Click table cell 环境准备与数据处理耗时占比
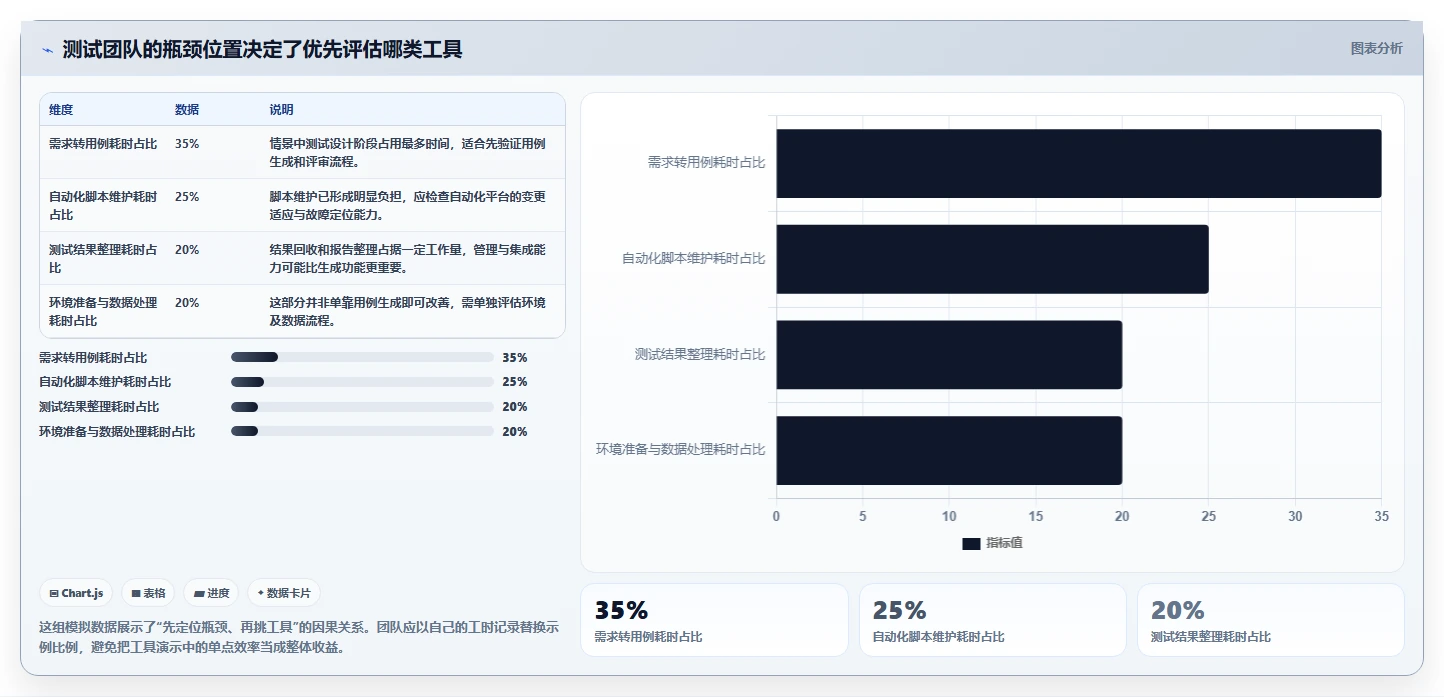This screenshot has width=1444, height=697. point(103,312)
